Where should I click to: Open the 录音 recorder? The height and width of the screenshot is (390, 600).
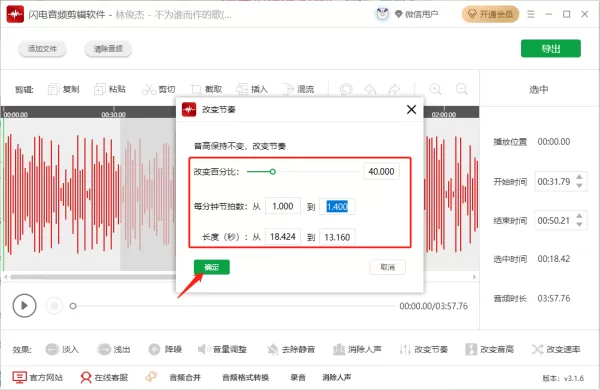(x=298, y=377)
